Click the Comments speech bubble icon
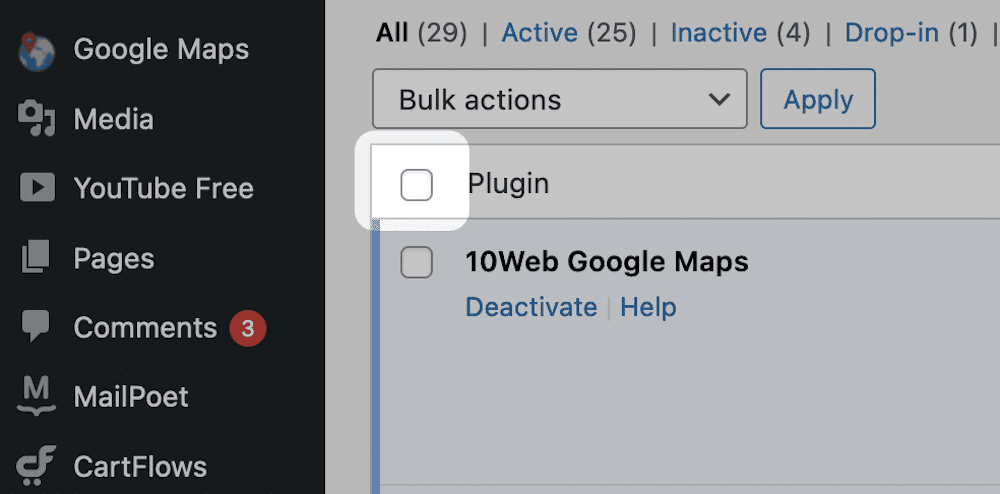This screenshot has width=1000, height=494. [37, 327]
